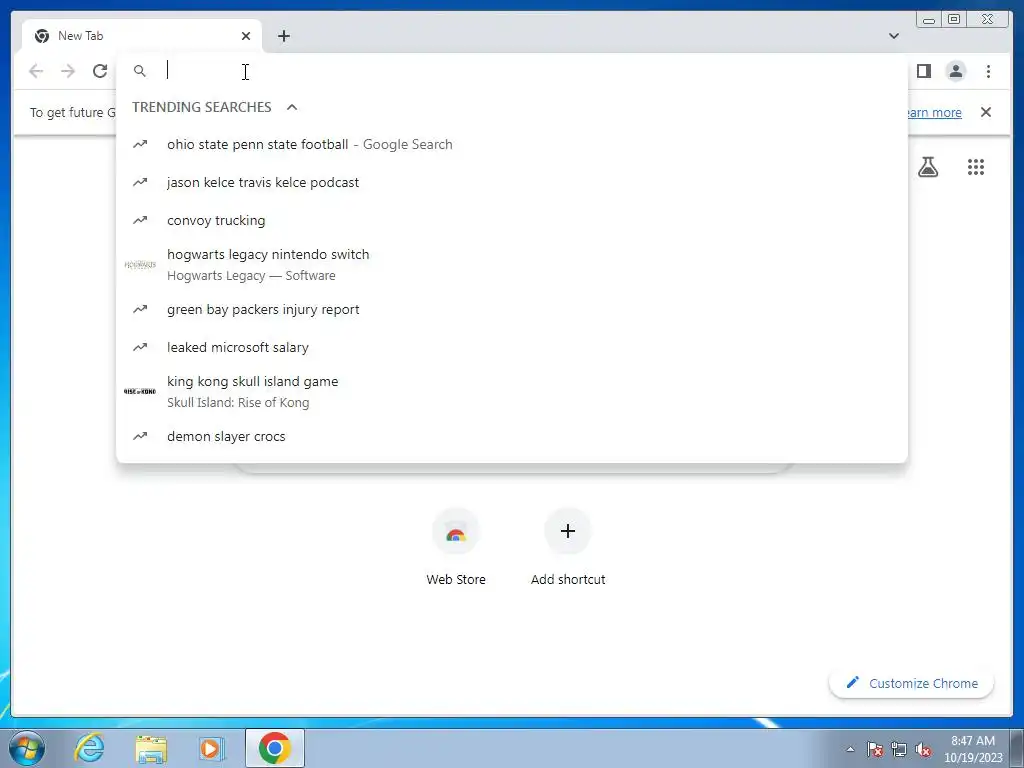The image size is (1024, 768).
Task: Close the New Tab tab
Action: 246,36
